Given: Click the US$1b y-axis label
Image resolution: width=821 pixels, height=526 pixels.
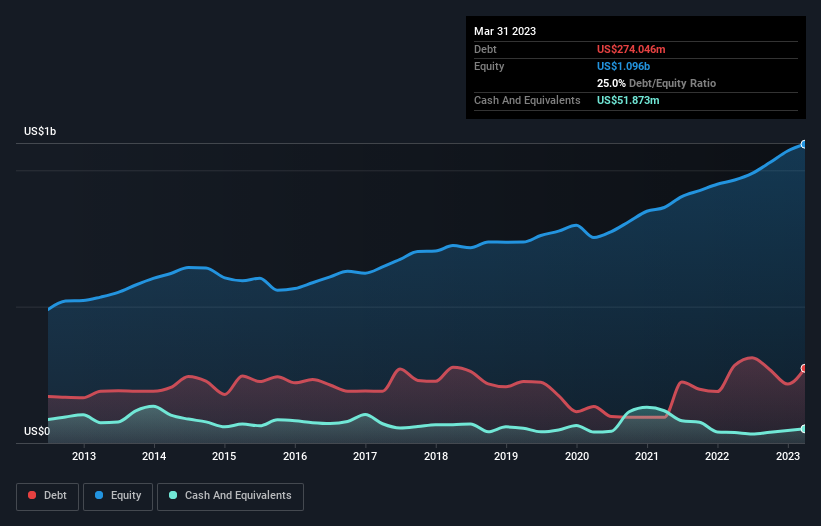Looking at the screenshot, I should [x=40, y=131].
